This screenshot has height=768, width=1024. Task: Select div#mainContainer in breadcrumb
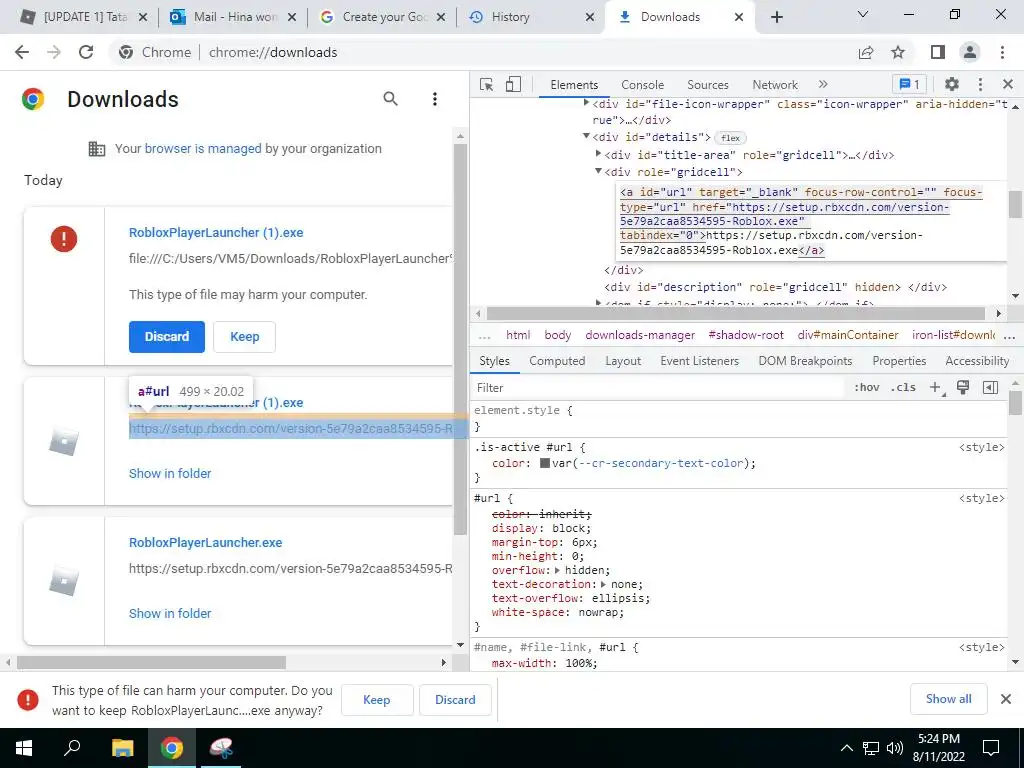[848, 335]
